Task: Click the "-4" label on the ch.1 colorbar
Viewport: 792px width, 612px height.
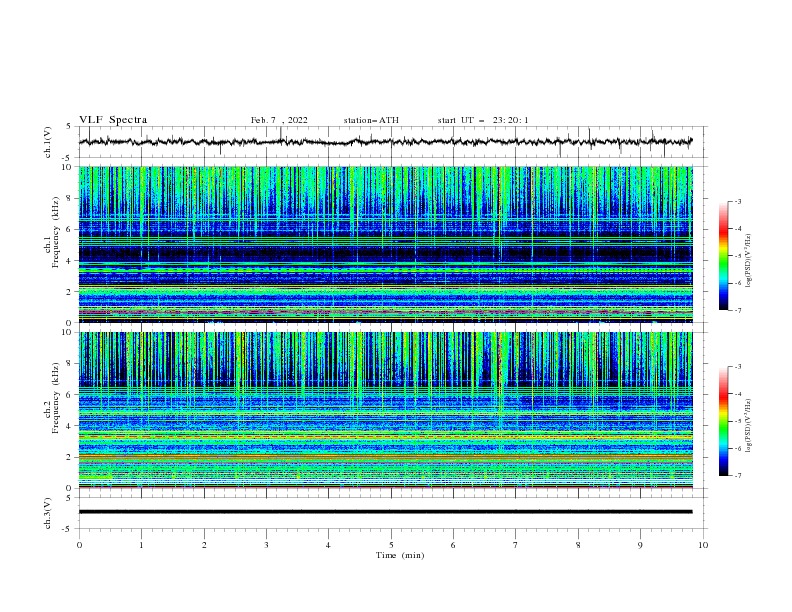Action: click(x=737, y=229)
